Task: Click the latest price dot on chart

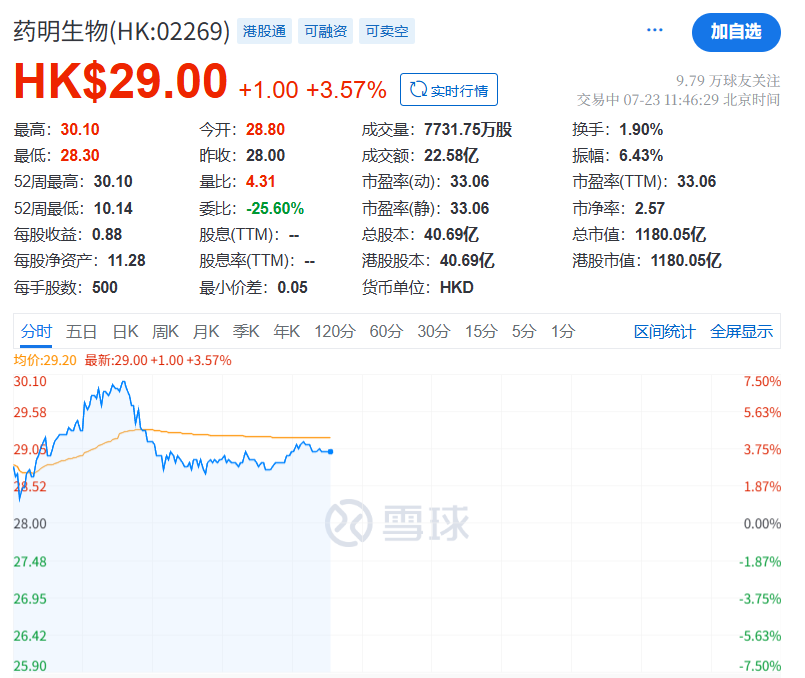Action: pyautogui.click(x=330, y=452)
